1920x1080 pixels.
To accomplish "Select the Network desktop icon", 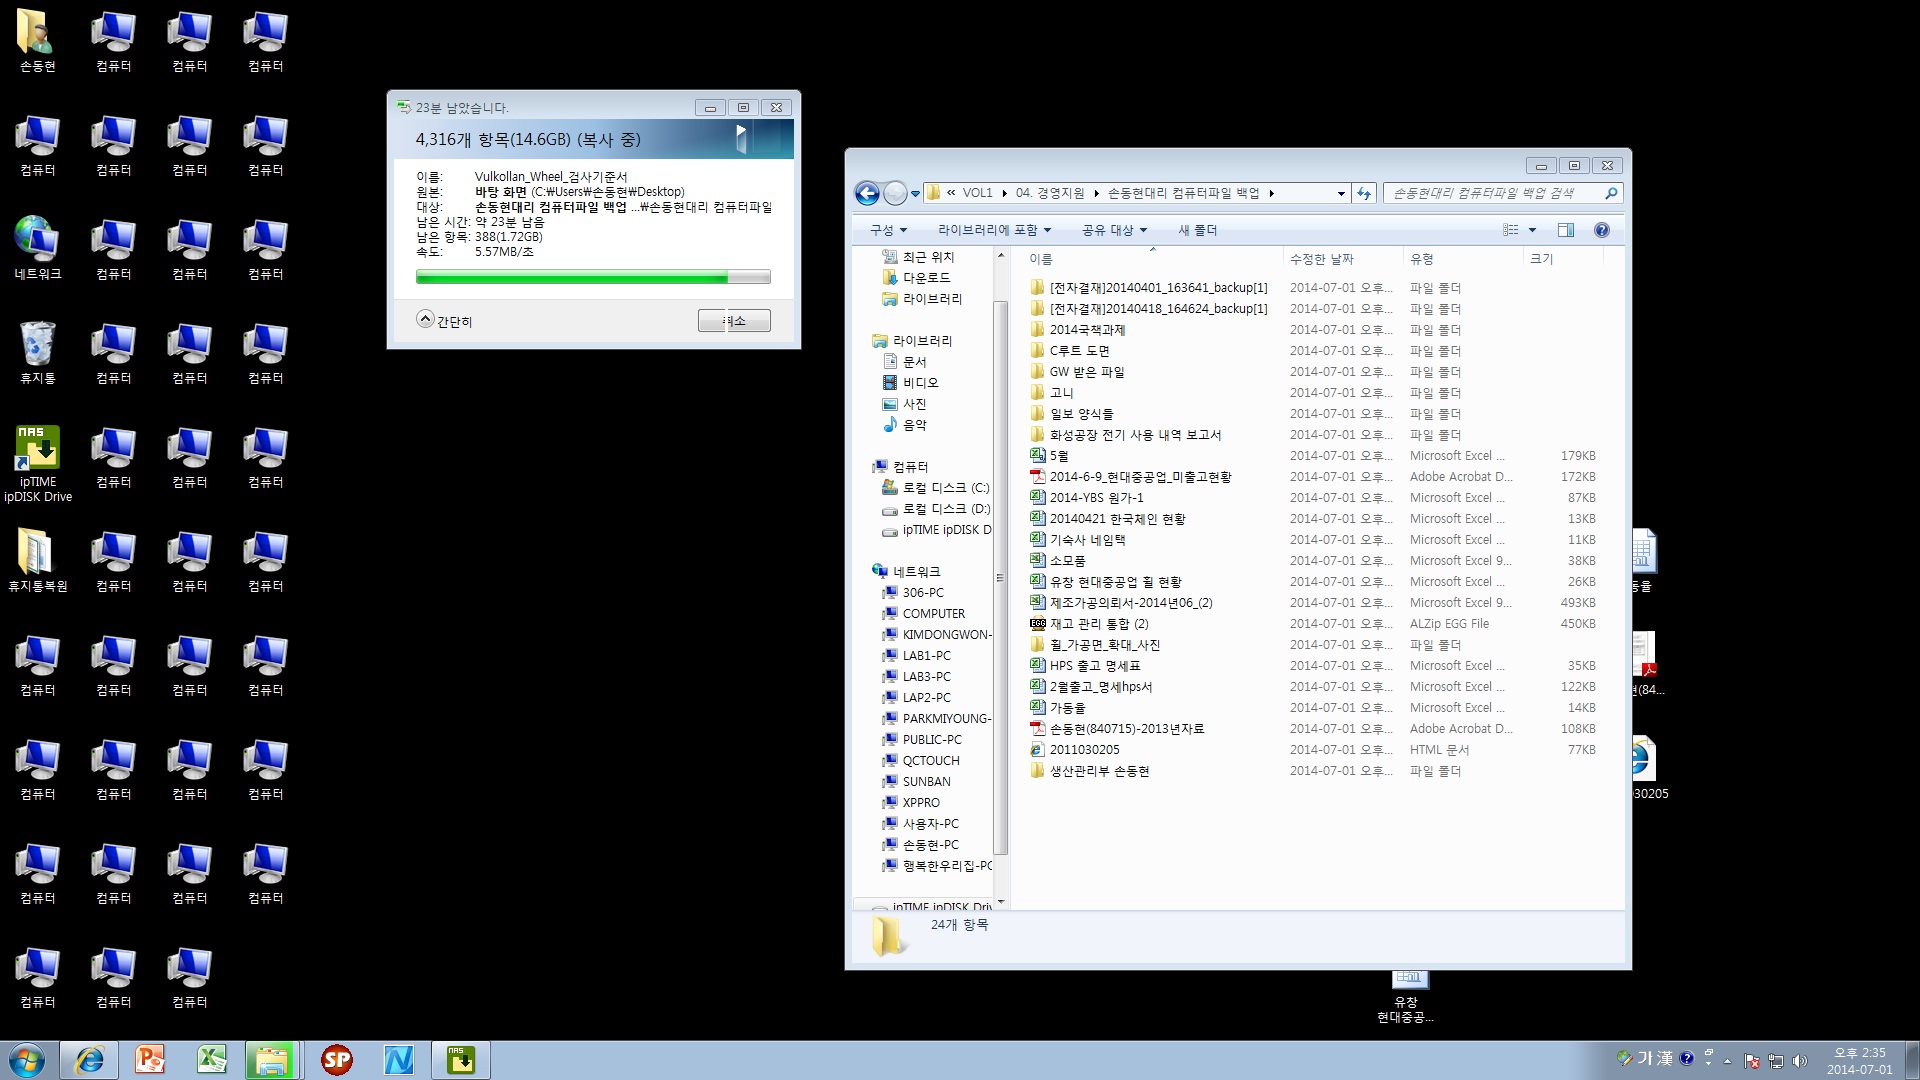I will (38, 248).
